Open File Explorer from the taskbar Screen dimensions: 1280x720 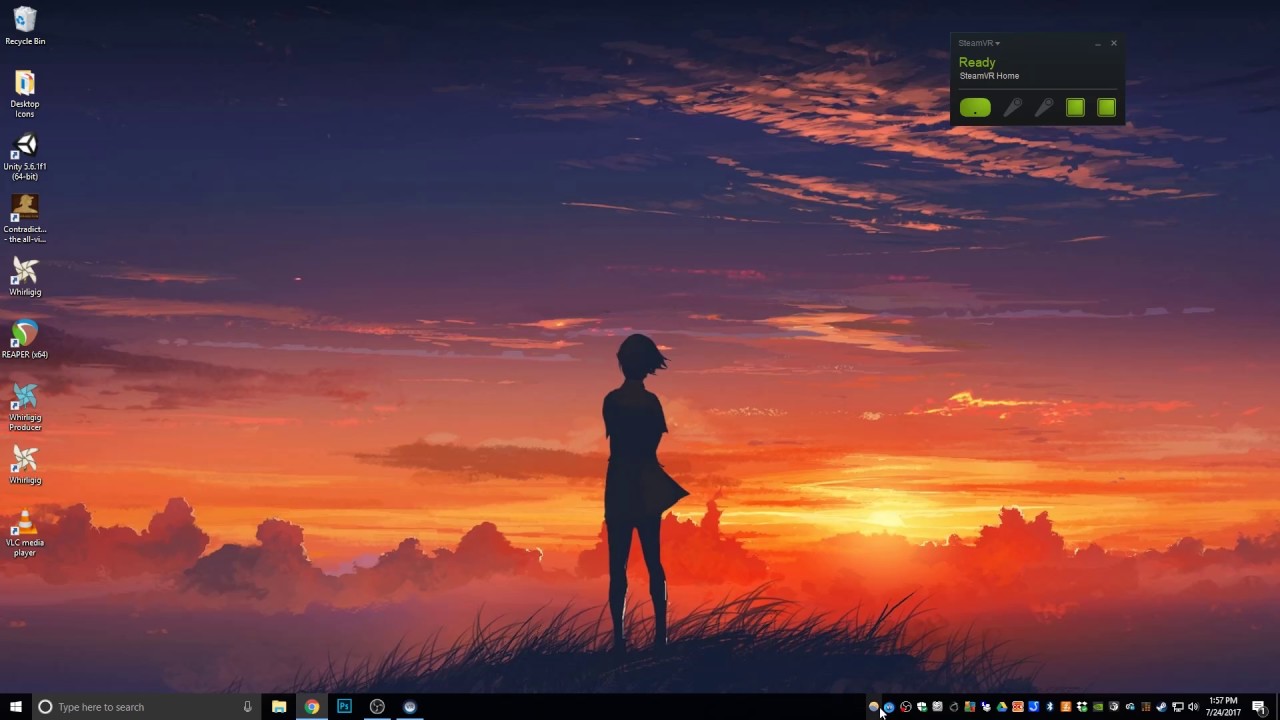click(x=279, y=707)
